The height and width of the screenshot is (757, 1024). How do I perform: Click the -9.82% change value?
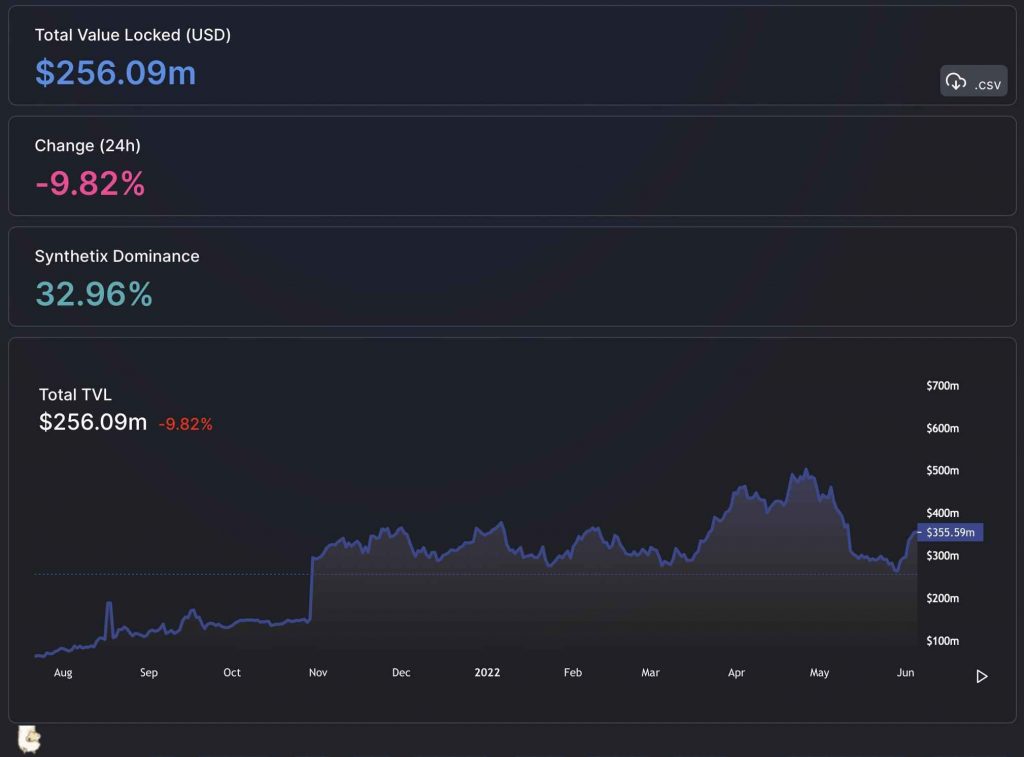point(89,184)
